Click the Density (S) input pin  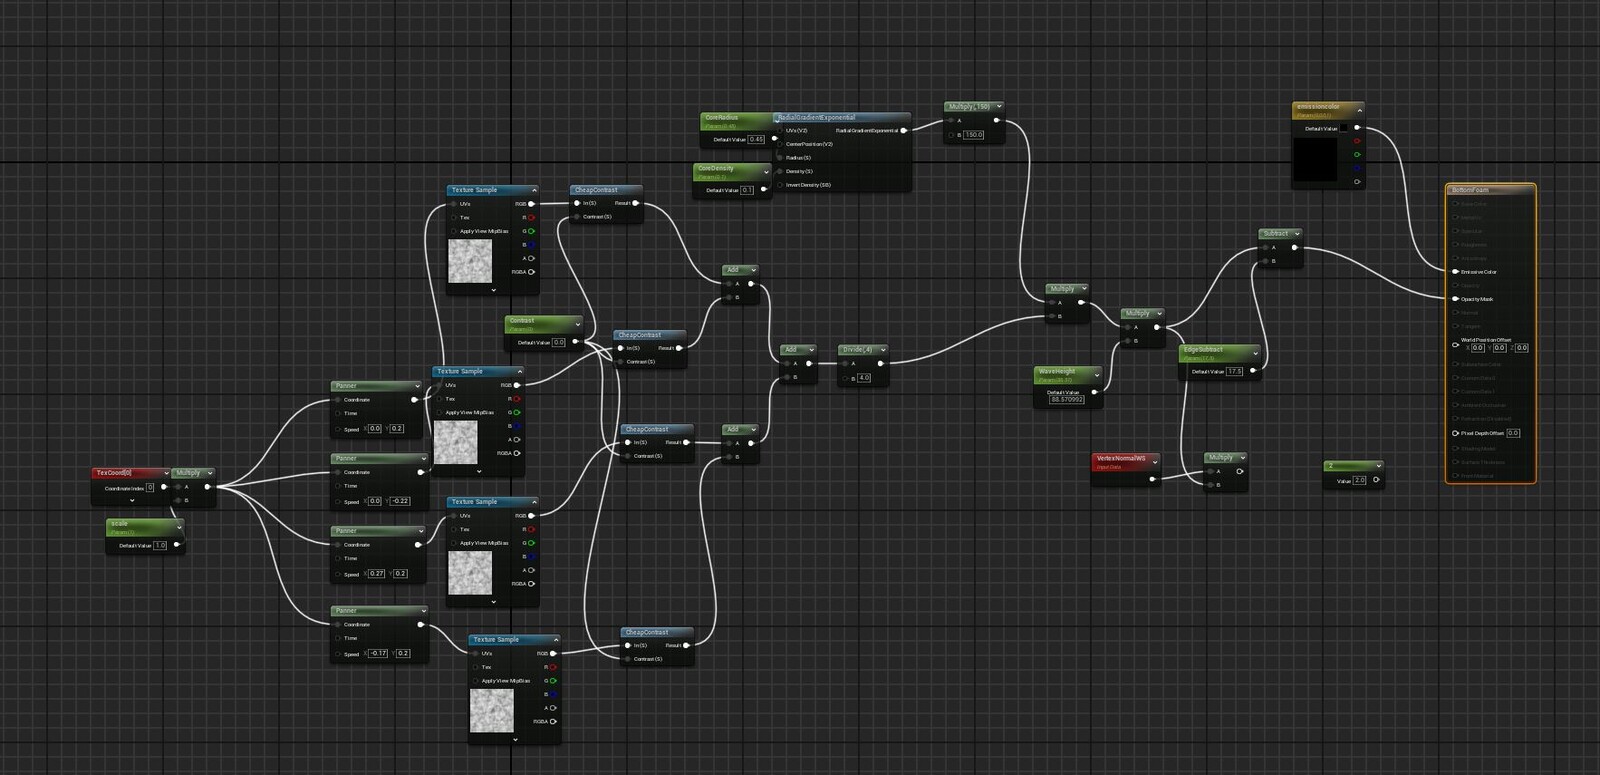779,171
